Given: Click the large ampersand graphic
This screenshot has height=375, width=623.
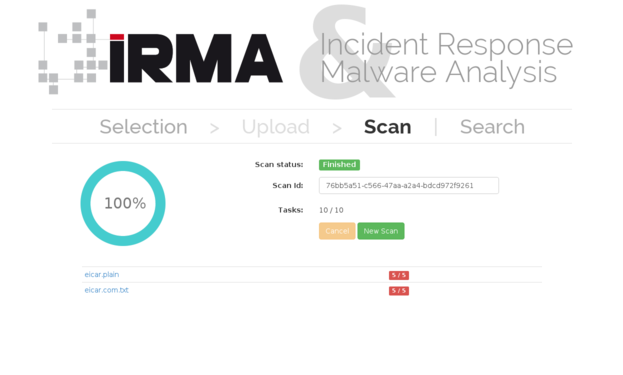Looking at the screenshot, I should [346, 52].
